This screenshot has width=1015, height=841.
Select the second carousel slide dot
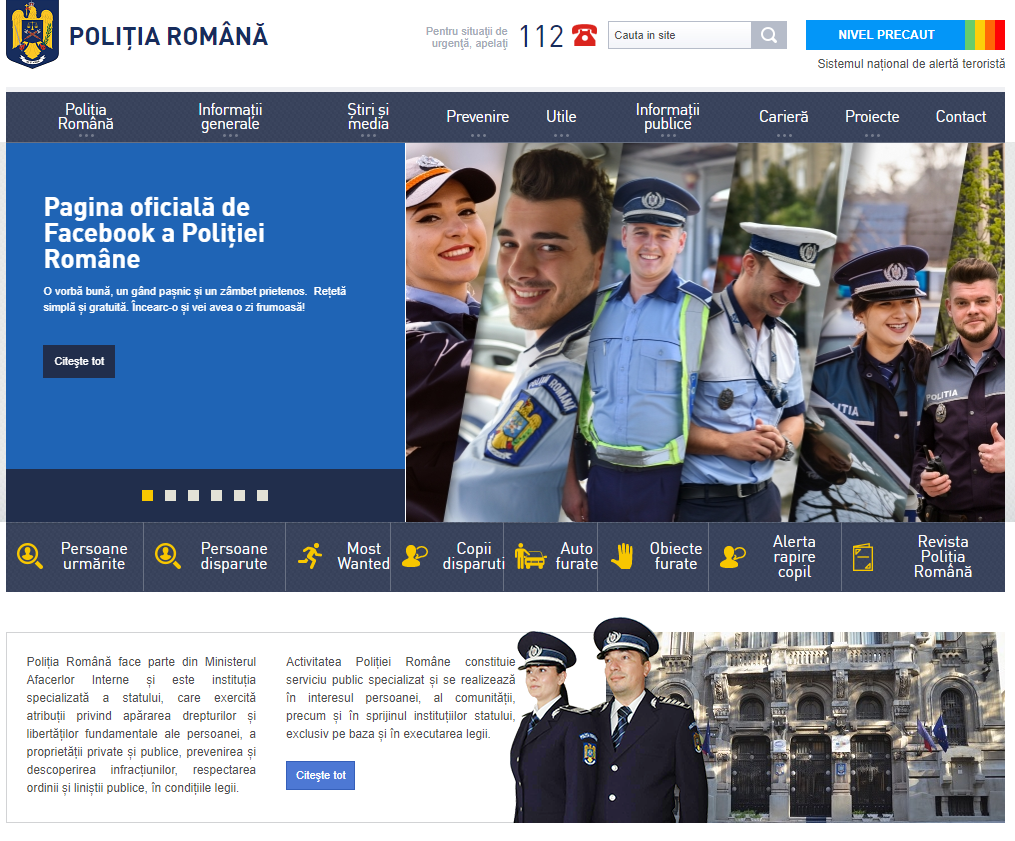[x=170, y=495]
